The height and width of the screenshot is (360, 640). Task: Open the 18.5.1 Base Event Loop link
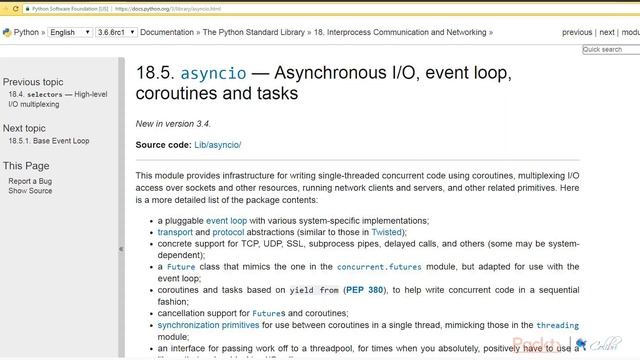point(49,141)
